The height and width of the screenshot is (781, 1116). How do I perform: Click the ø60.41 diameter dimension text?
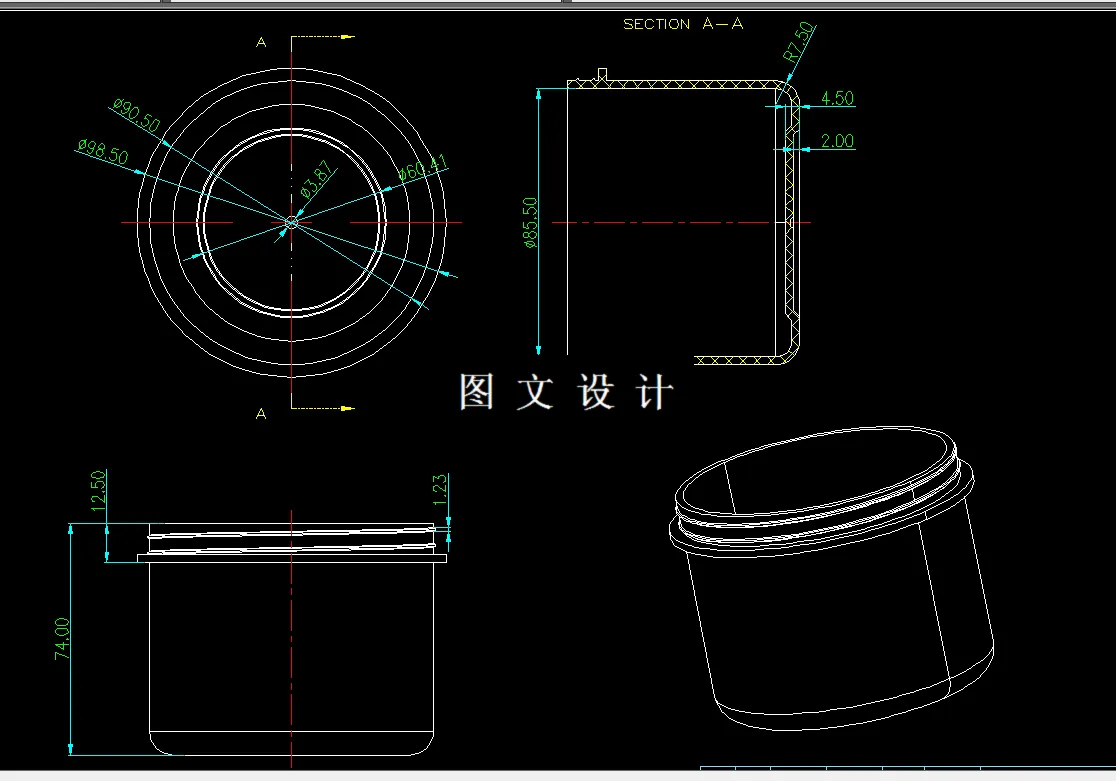[423, 167]
